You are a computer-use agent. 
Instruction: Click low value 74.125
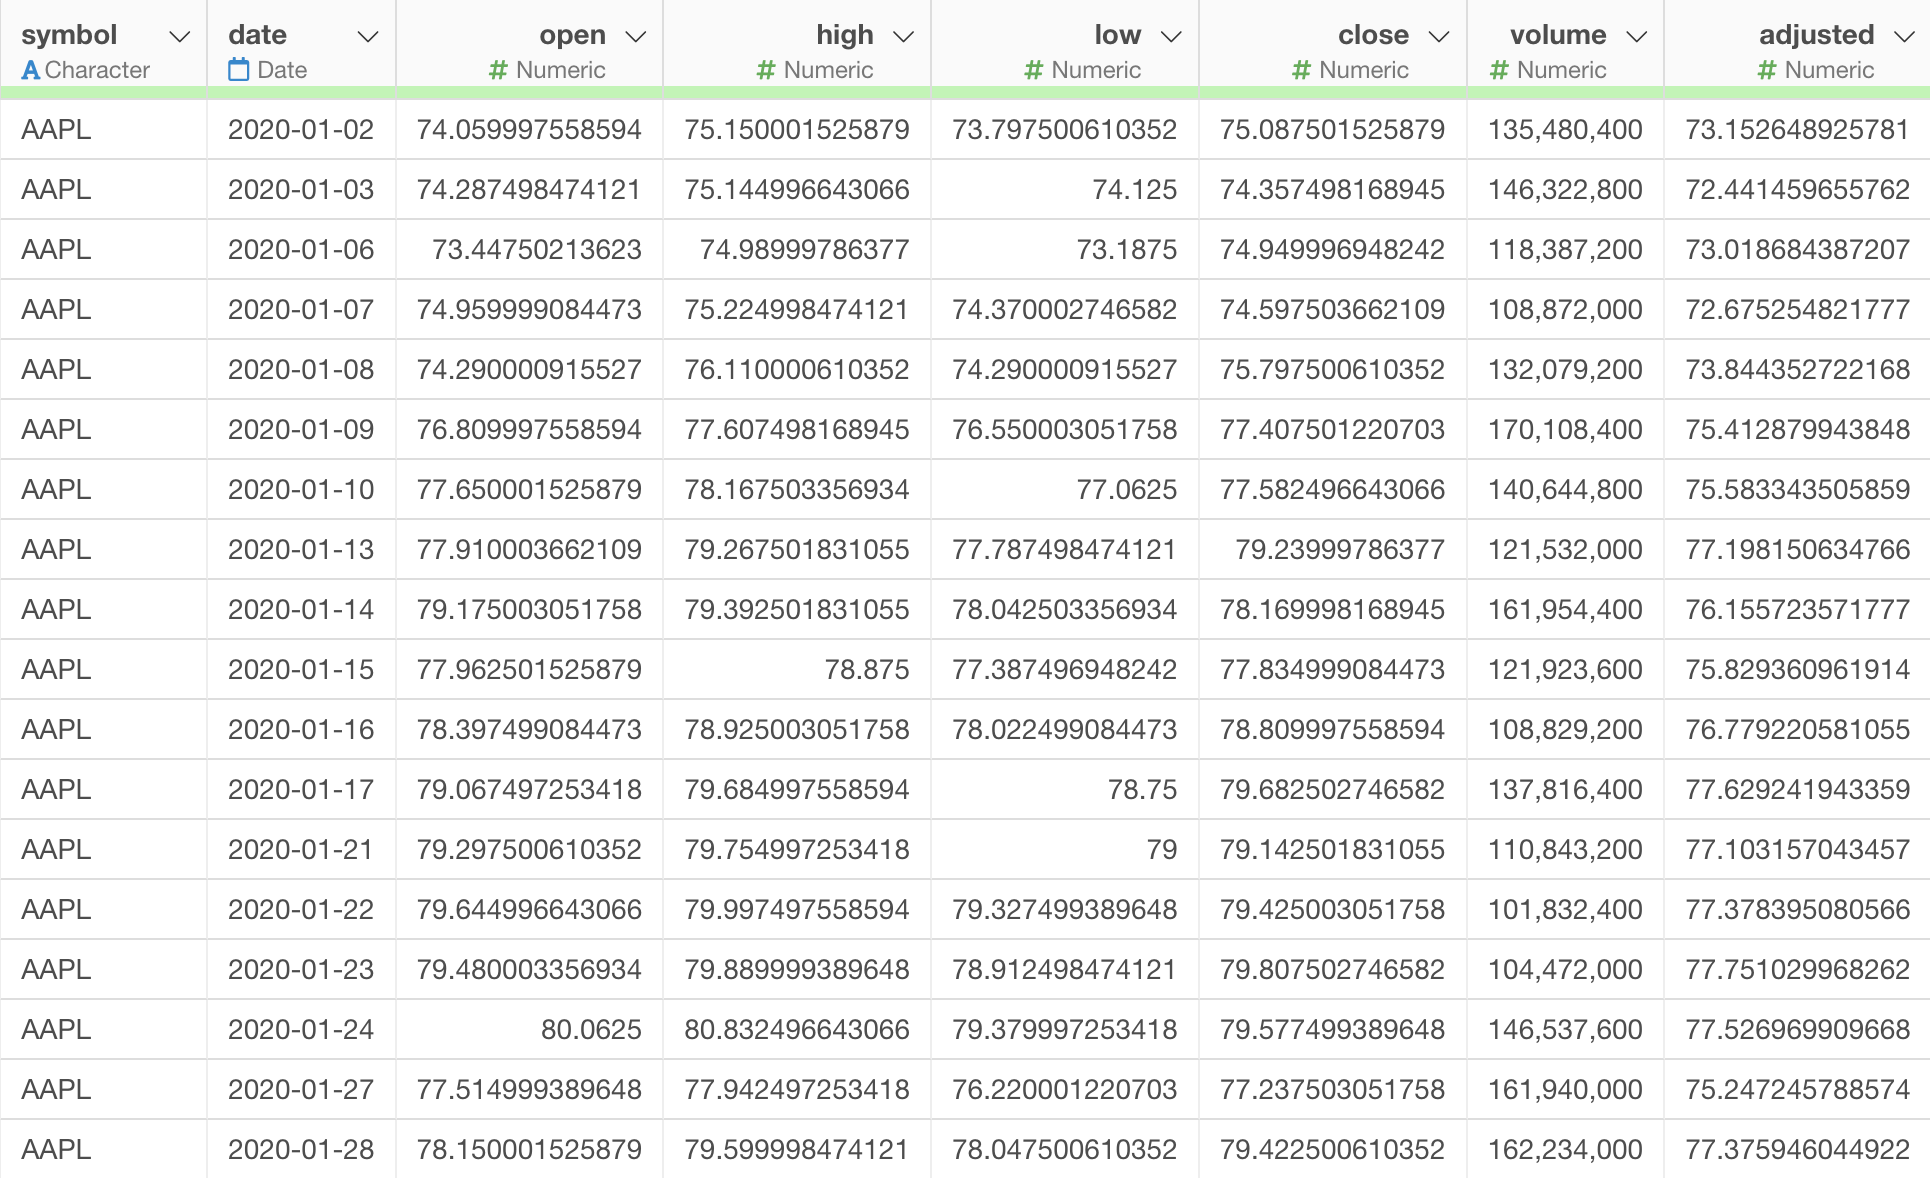[1135, 190]
